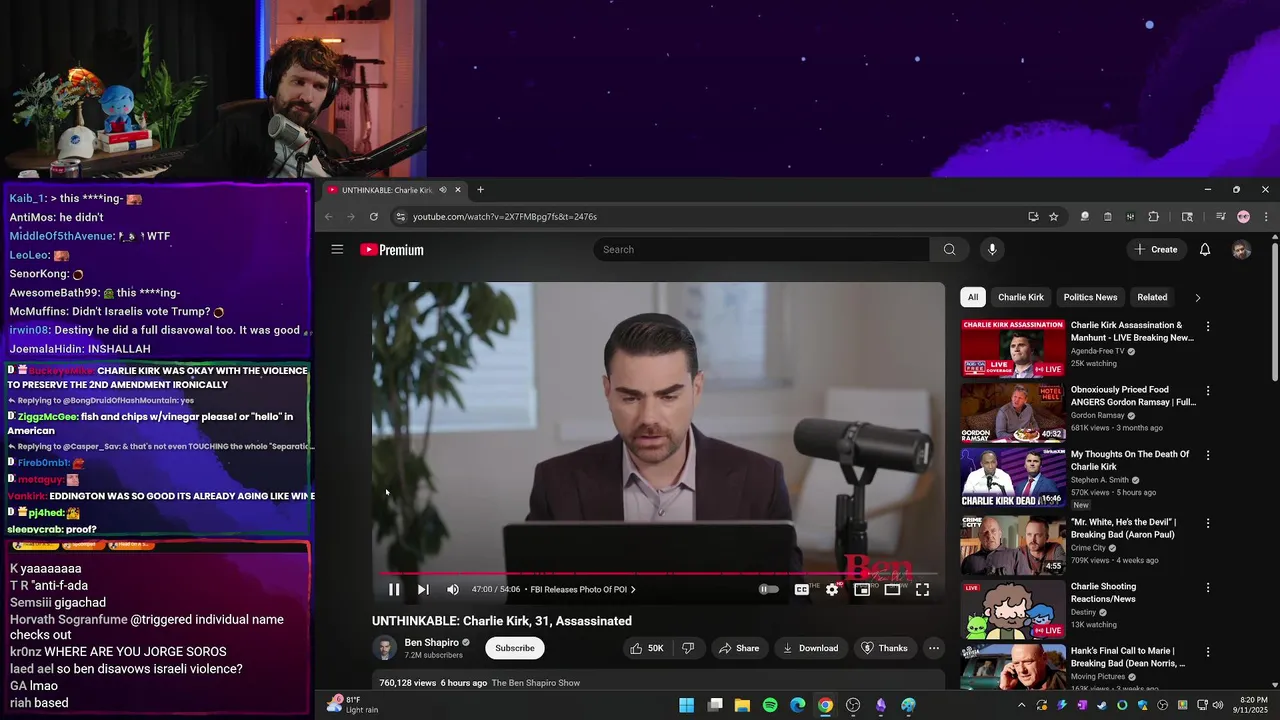Bookmark this page with the star
1280x720 pixels.
click(x=1053, y=217)
